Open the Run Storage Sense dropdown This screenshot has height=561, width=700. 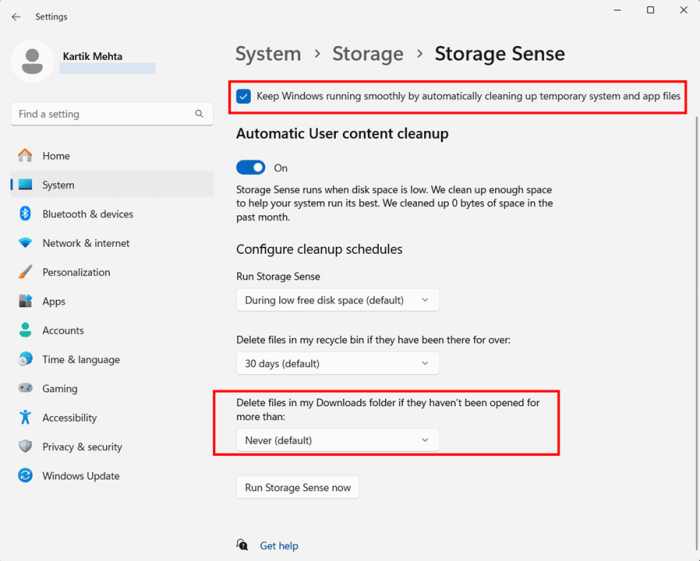tap(338, 300)
